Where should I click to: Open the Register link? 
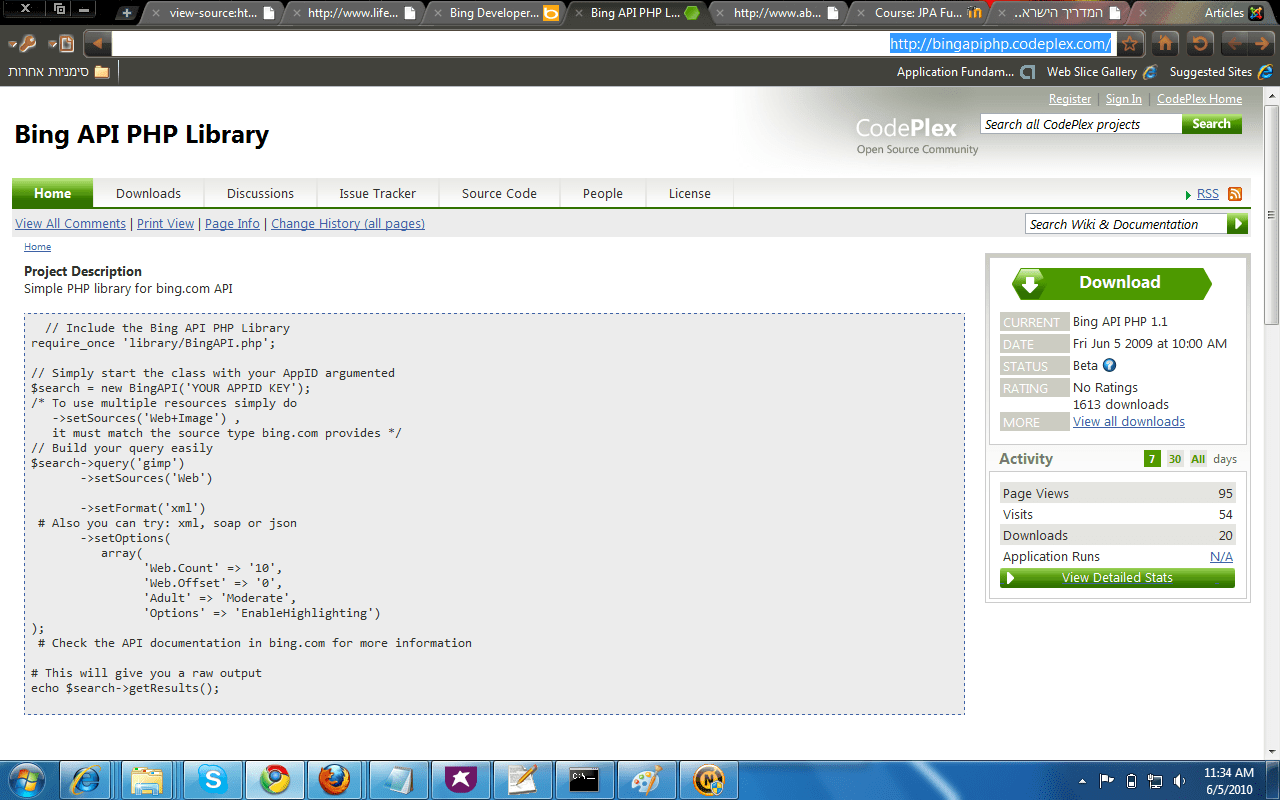pos(1070,99)
